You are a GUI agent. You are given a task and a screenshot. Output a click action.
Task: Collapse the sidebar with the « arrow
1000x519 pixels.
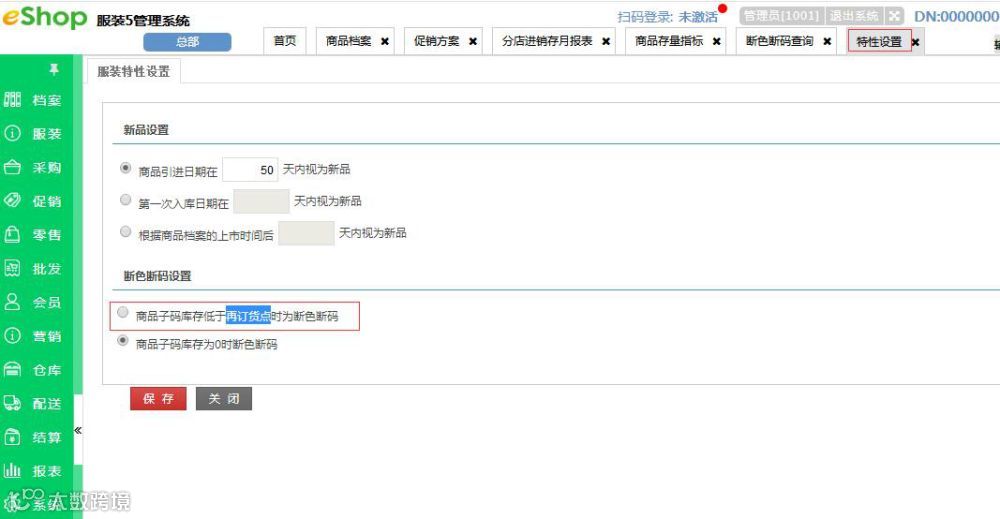(78, 430)
